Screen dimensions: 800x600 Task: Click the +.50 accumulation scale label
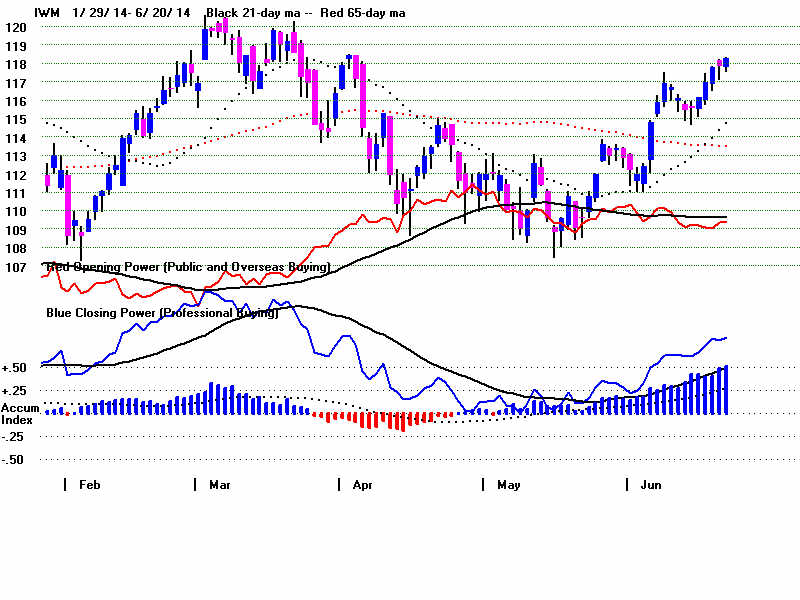pos(14,368)
